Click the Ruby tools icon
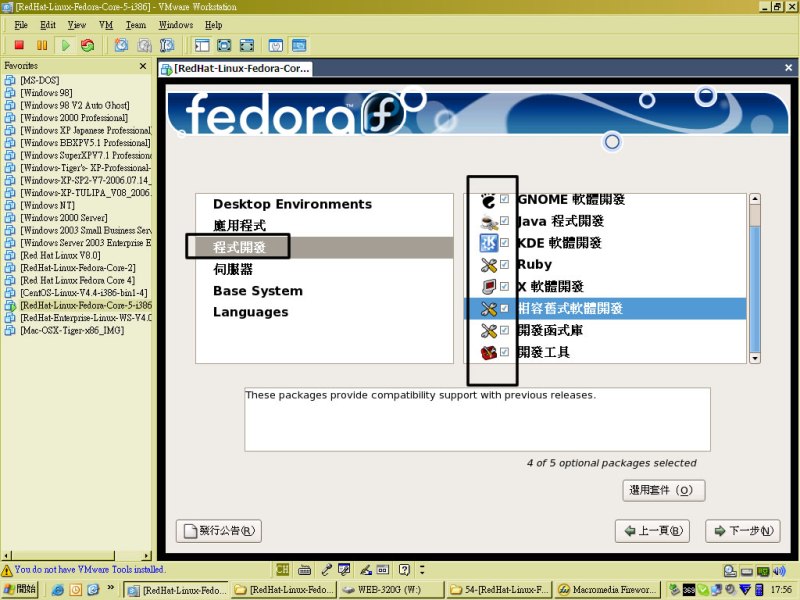 [x=488, y=265]
